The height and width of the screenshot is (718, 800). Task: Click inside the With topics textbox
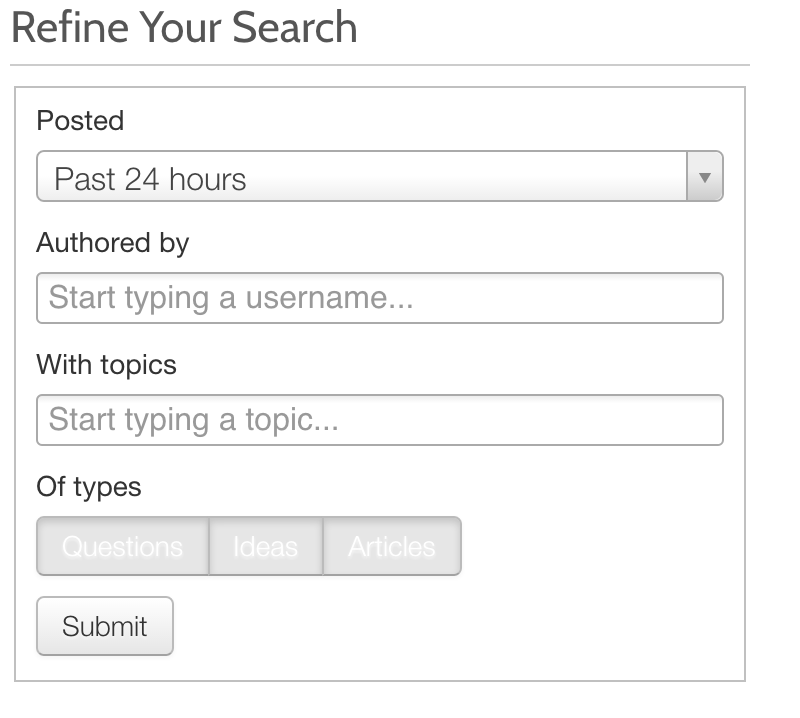(x=379, y=420)
